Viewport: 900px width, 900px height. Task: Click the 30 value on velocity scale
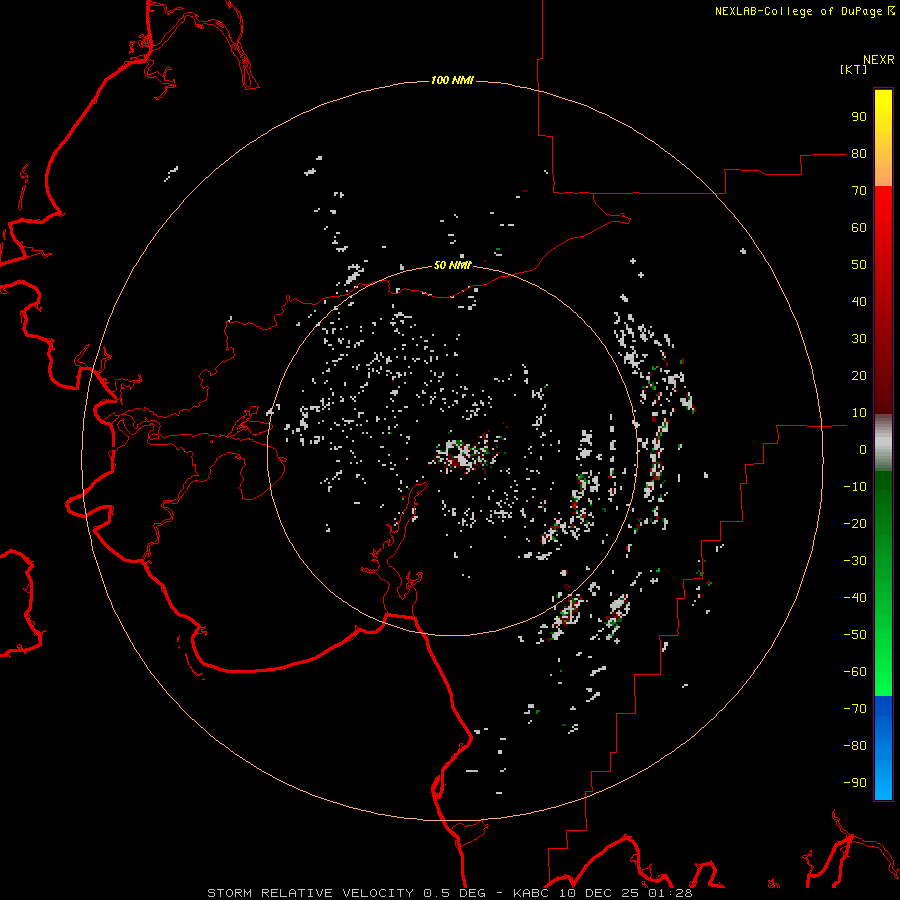[x=859, y=339]
